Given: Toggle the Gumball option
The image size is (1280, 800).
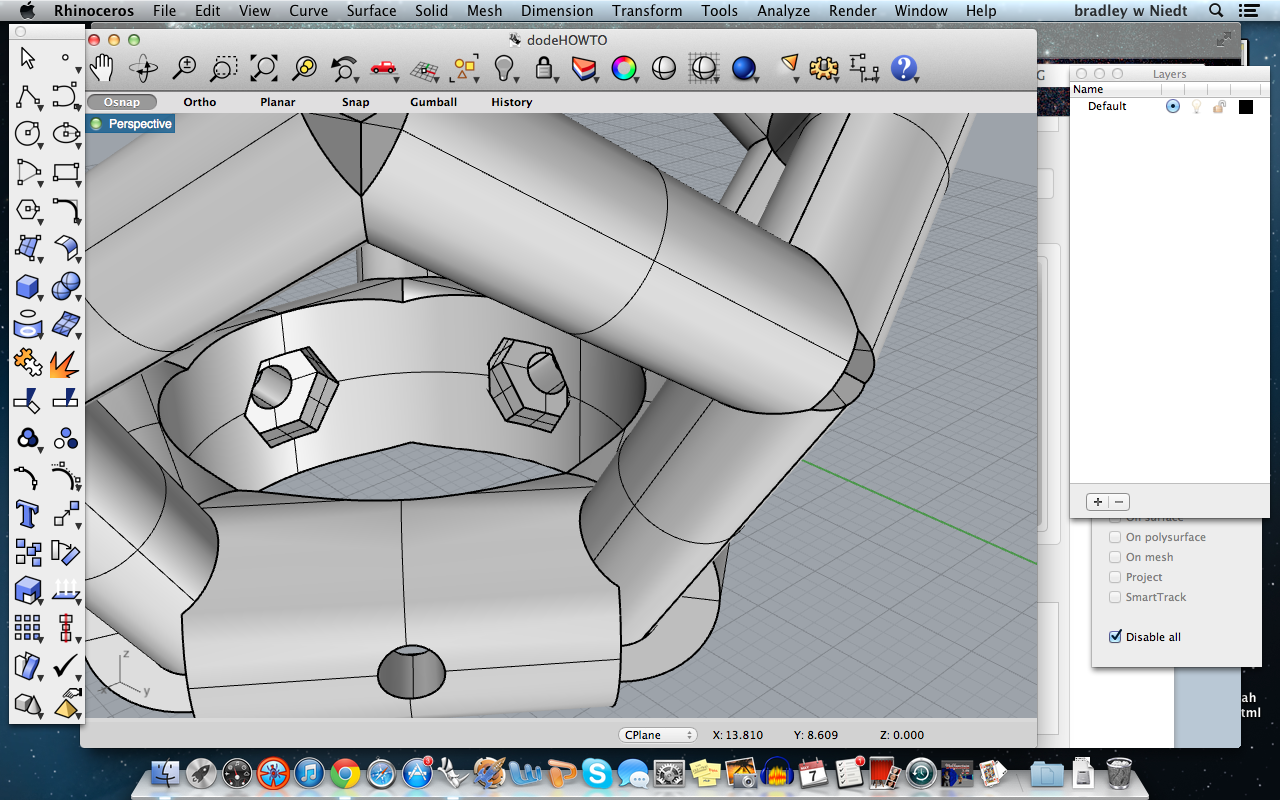Looking at the screenshot, I should 433,102.
